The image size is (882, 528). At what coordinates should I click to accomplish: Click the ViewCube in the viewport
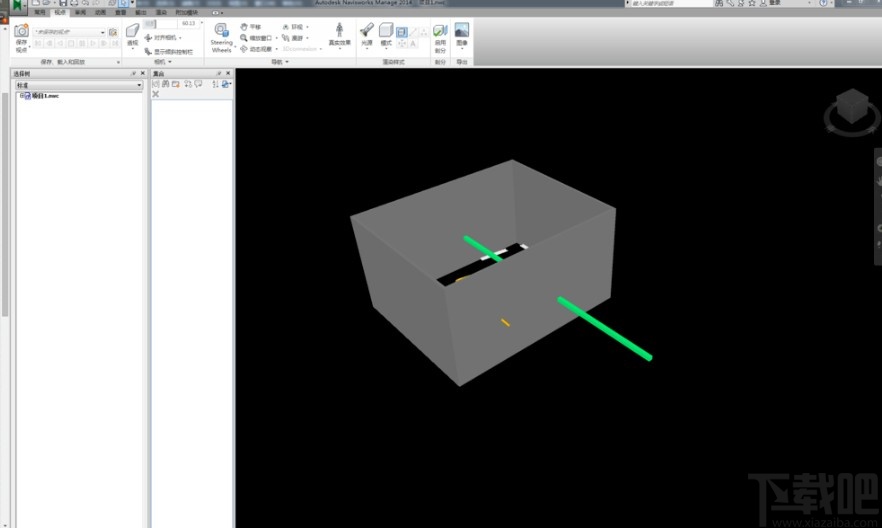point(851,107)
